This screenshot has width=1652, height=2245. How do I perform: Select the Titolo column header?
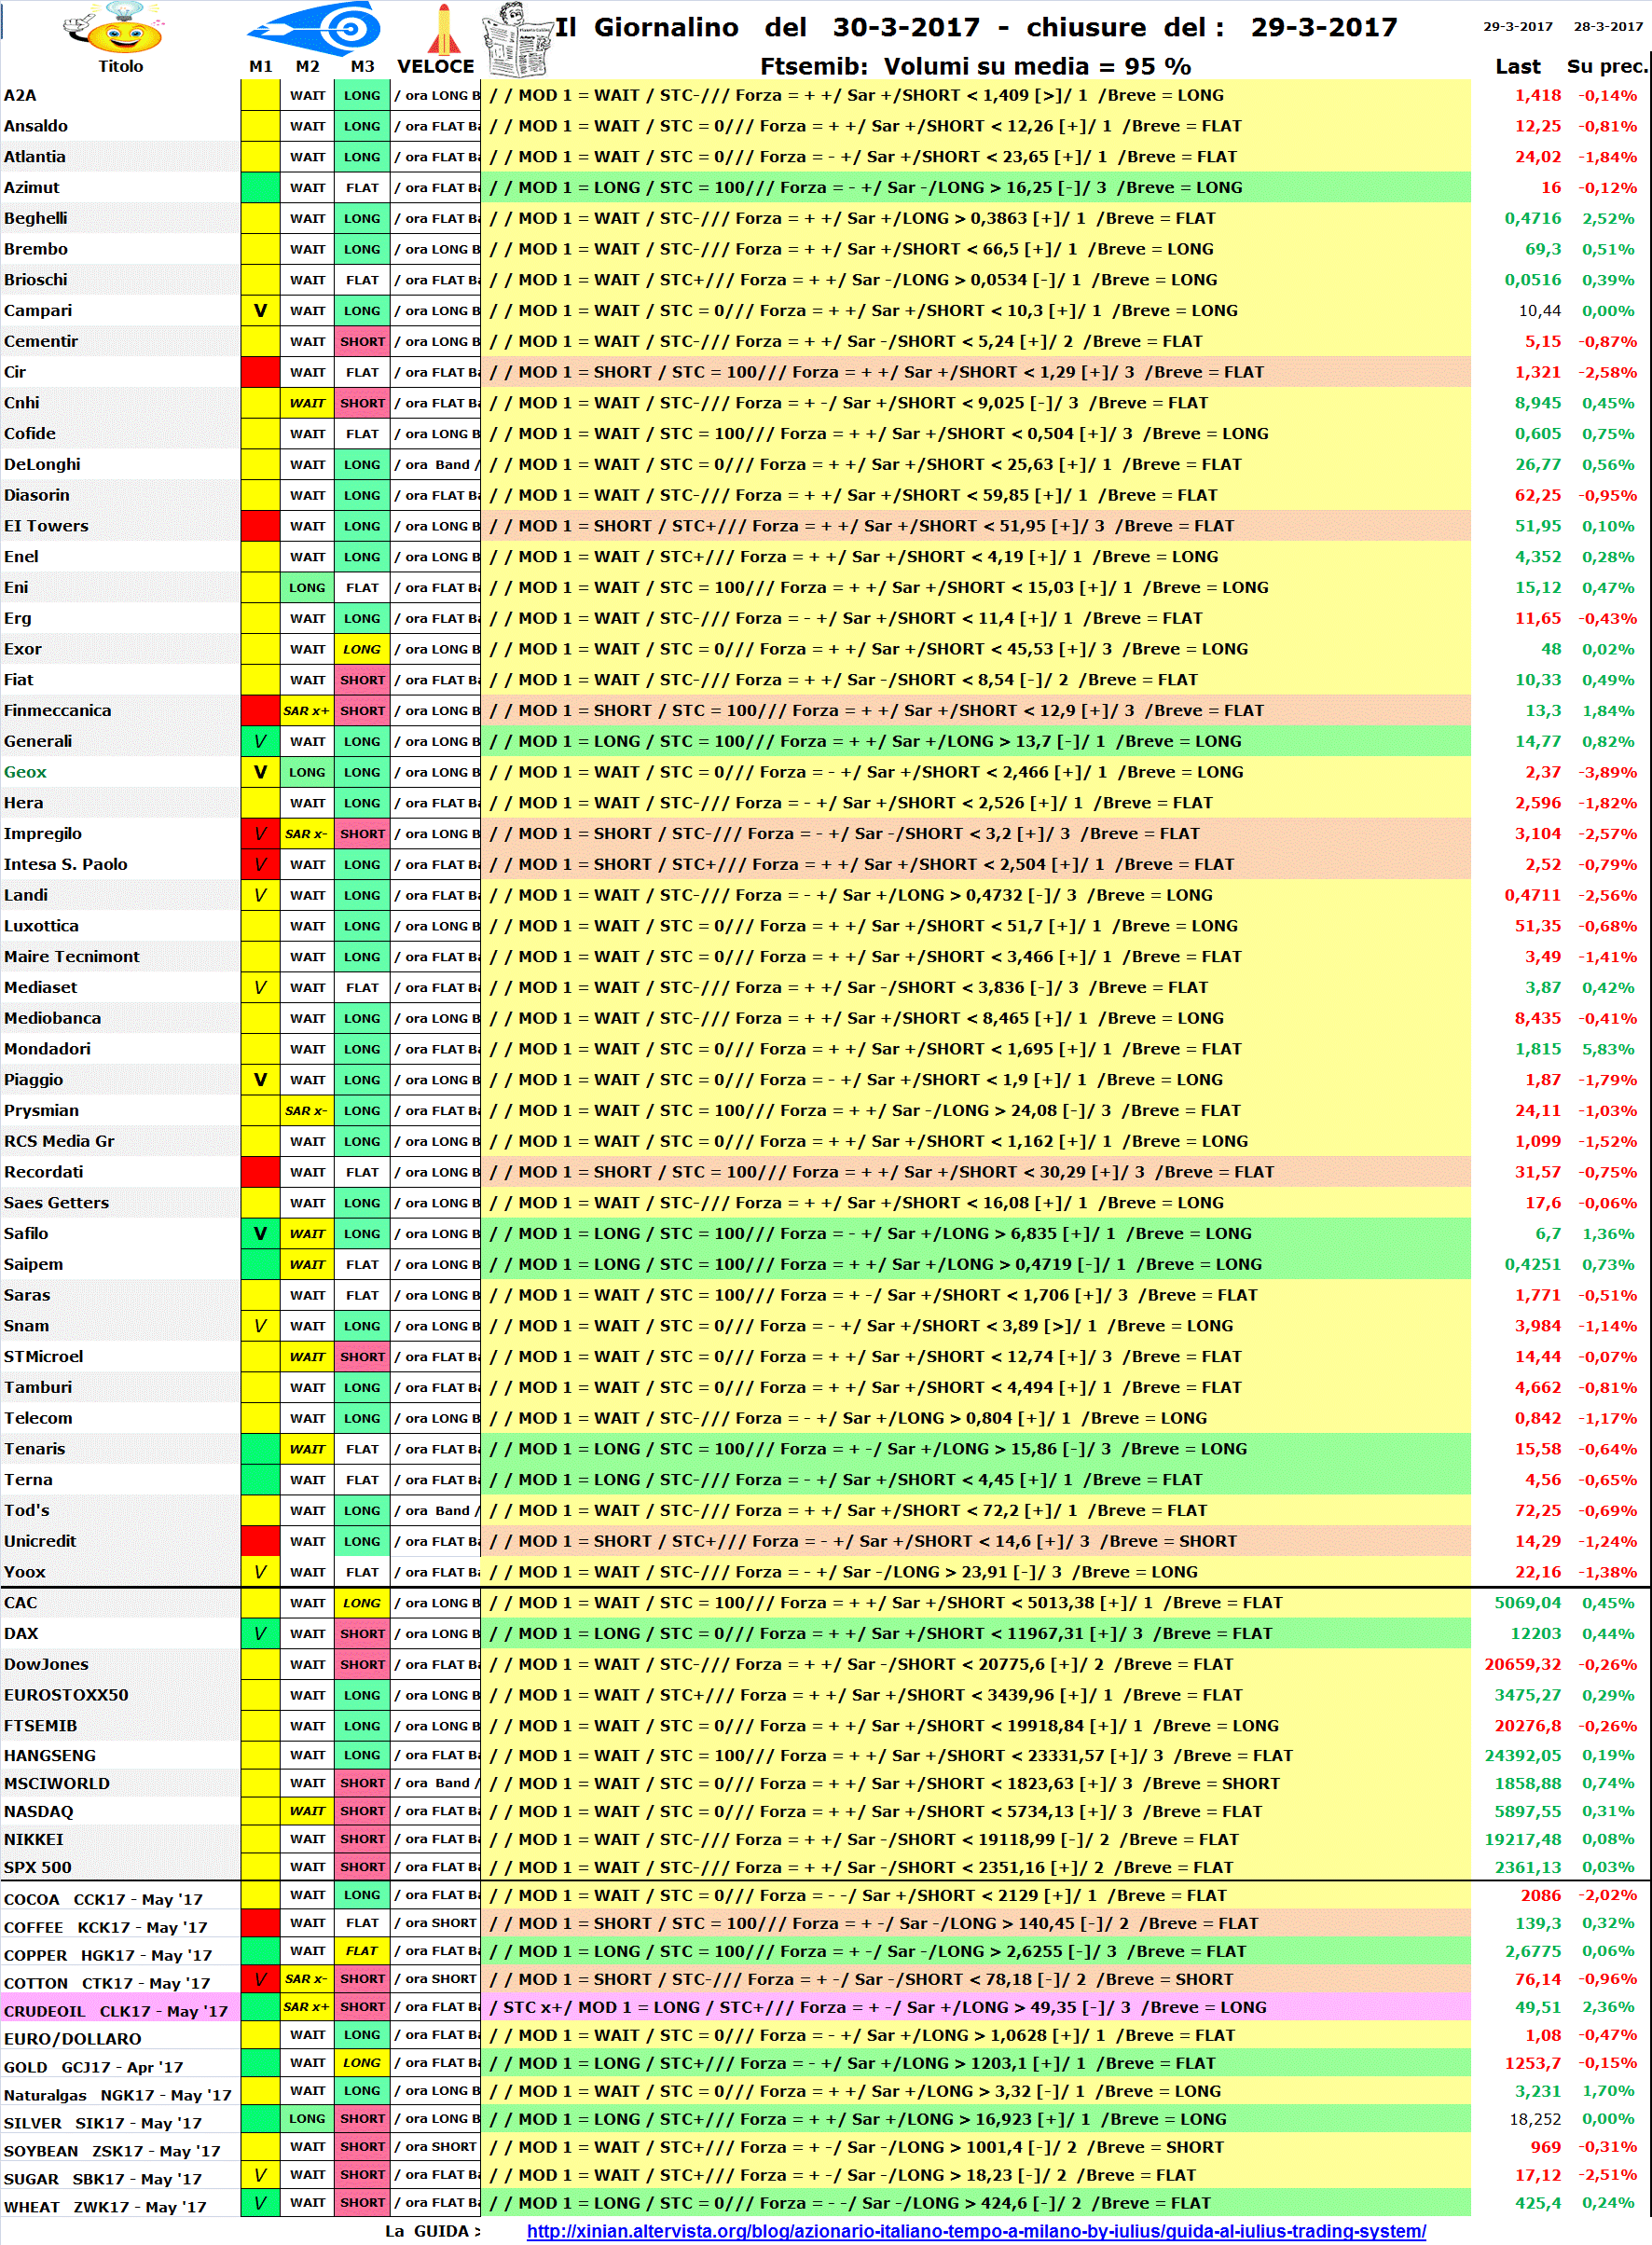tap(120, 66)
